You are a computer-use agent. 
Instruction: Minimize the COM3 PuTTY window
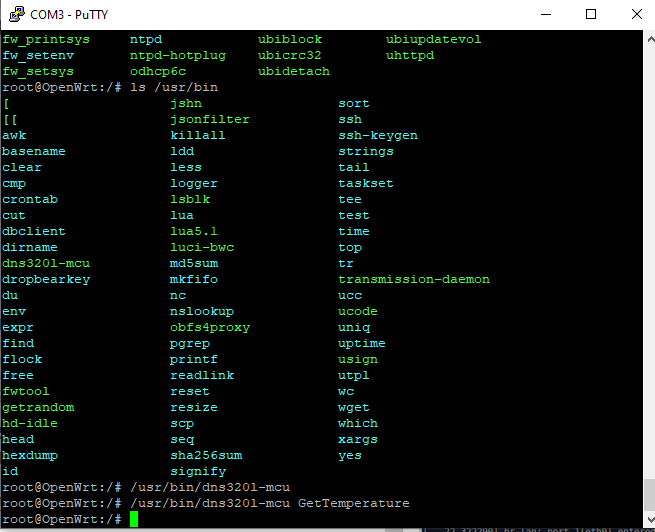(546, 14)
